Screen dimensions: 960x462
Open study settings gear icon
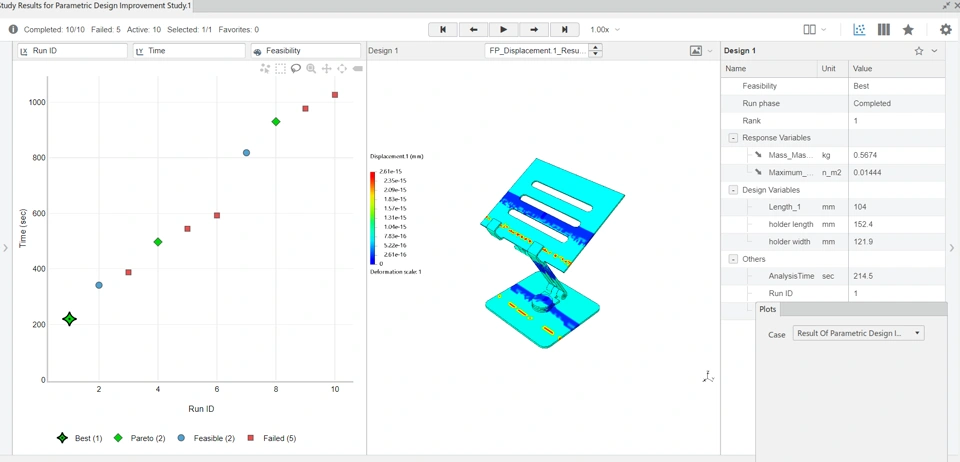pos(946,29)
